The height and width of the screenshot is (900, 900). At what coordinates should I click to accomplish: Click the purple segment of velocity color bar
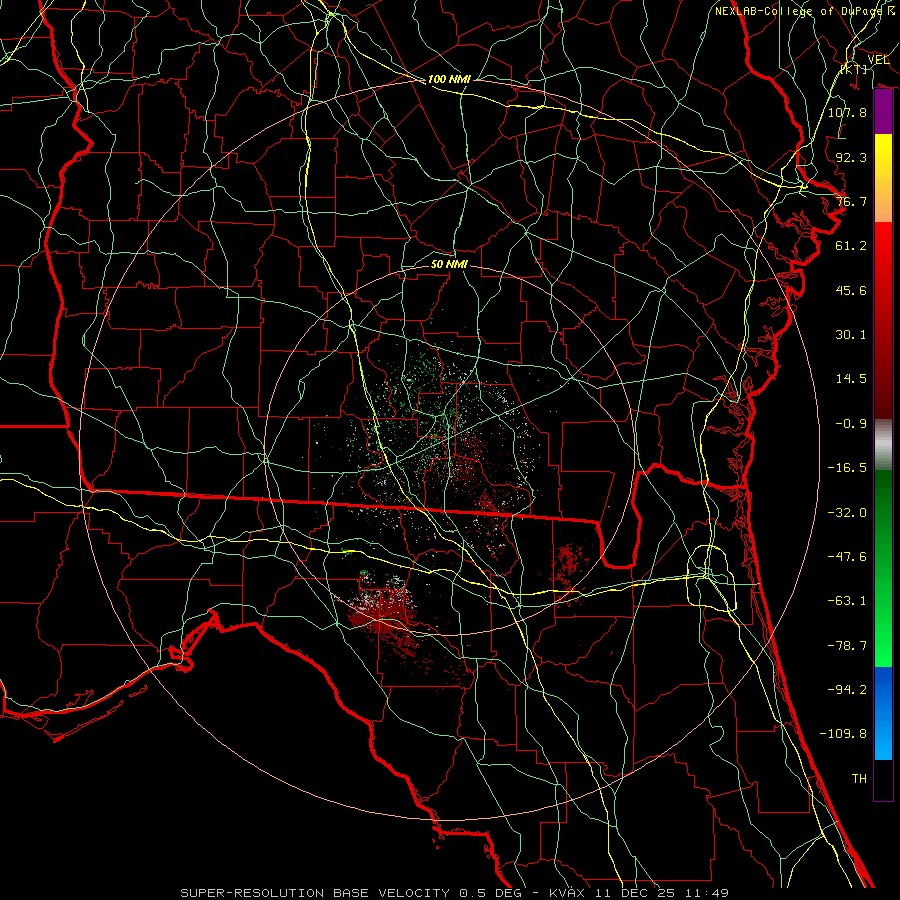883,112
